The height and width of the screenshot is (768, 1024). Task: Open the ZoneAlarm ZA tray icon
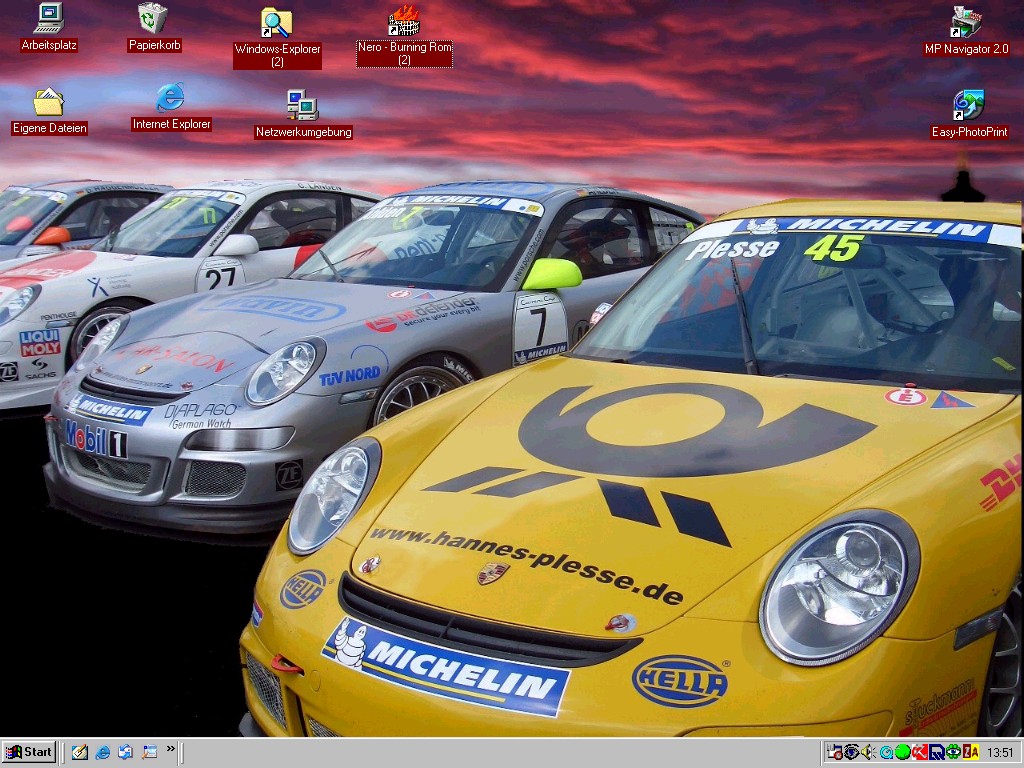[971, 752]
